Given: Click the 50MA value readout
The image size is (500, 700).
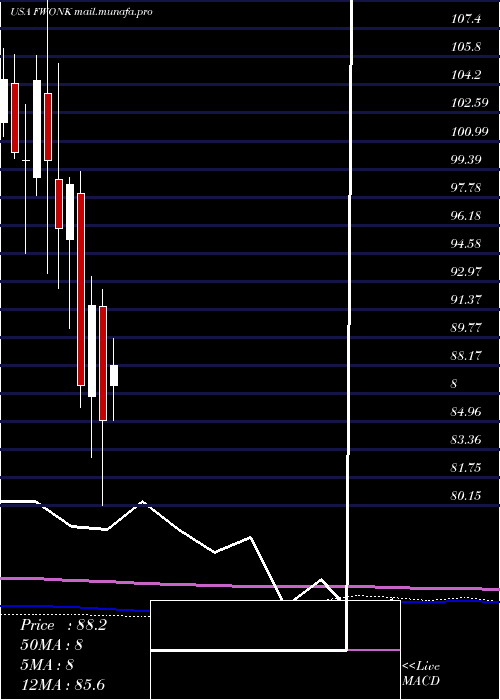Looking at the screenshot, I should 52,645.
